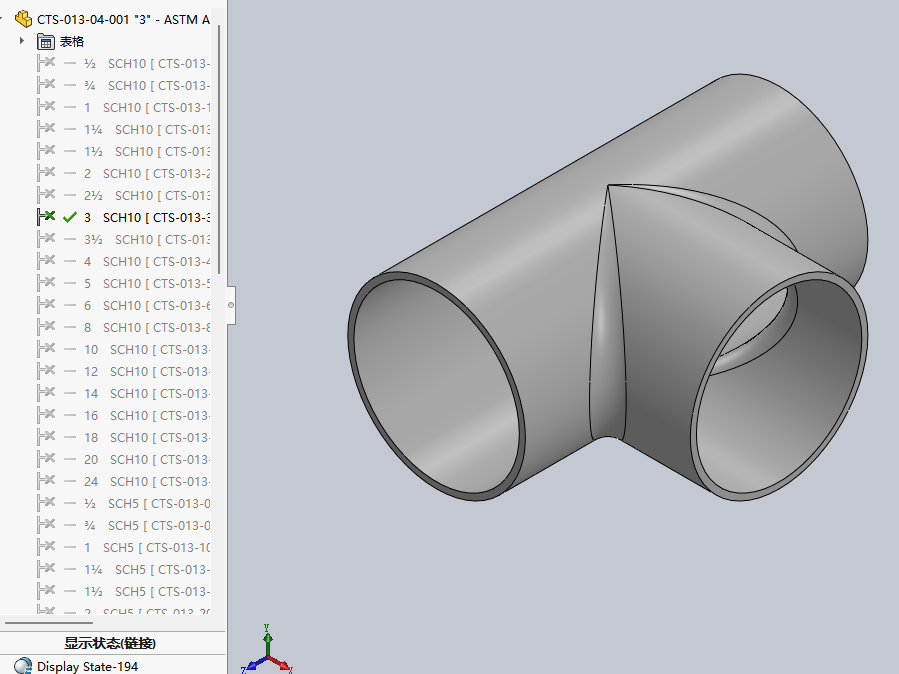Click the configuration icon beside 12 SCH10

(x=46, y=371)
